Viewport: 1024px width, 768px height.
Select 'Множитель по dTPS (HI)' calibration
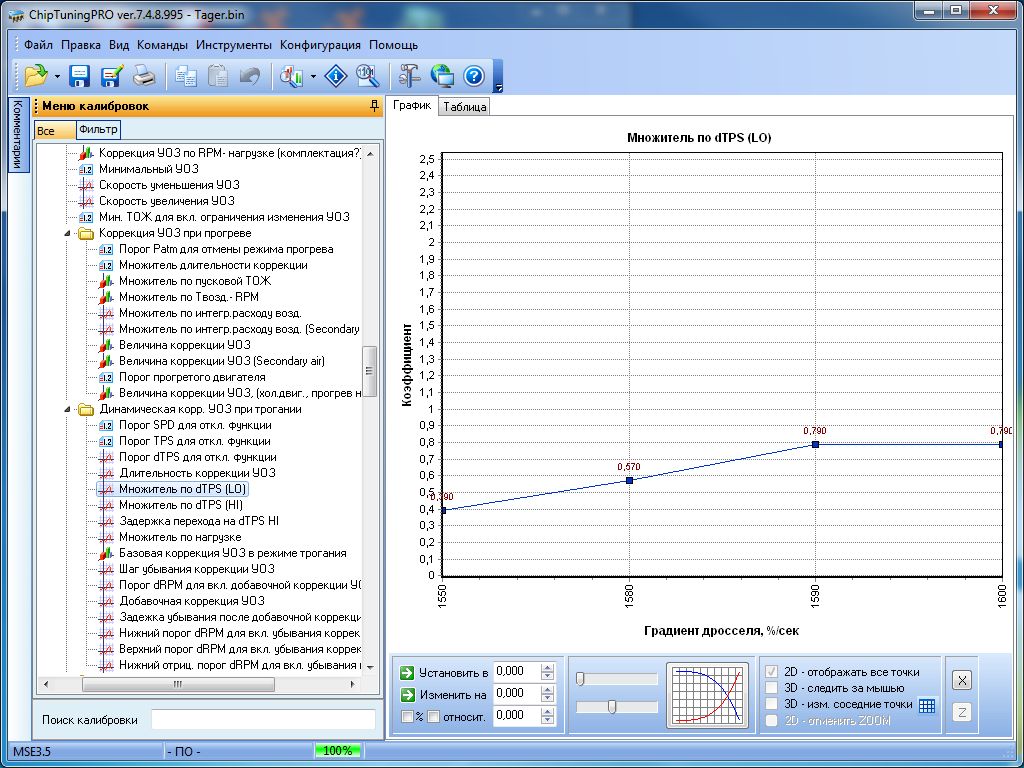[180, 505]
